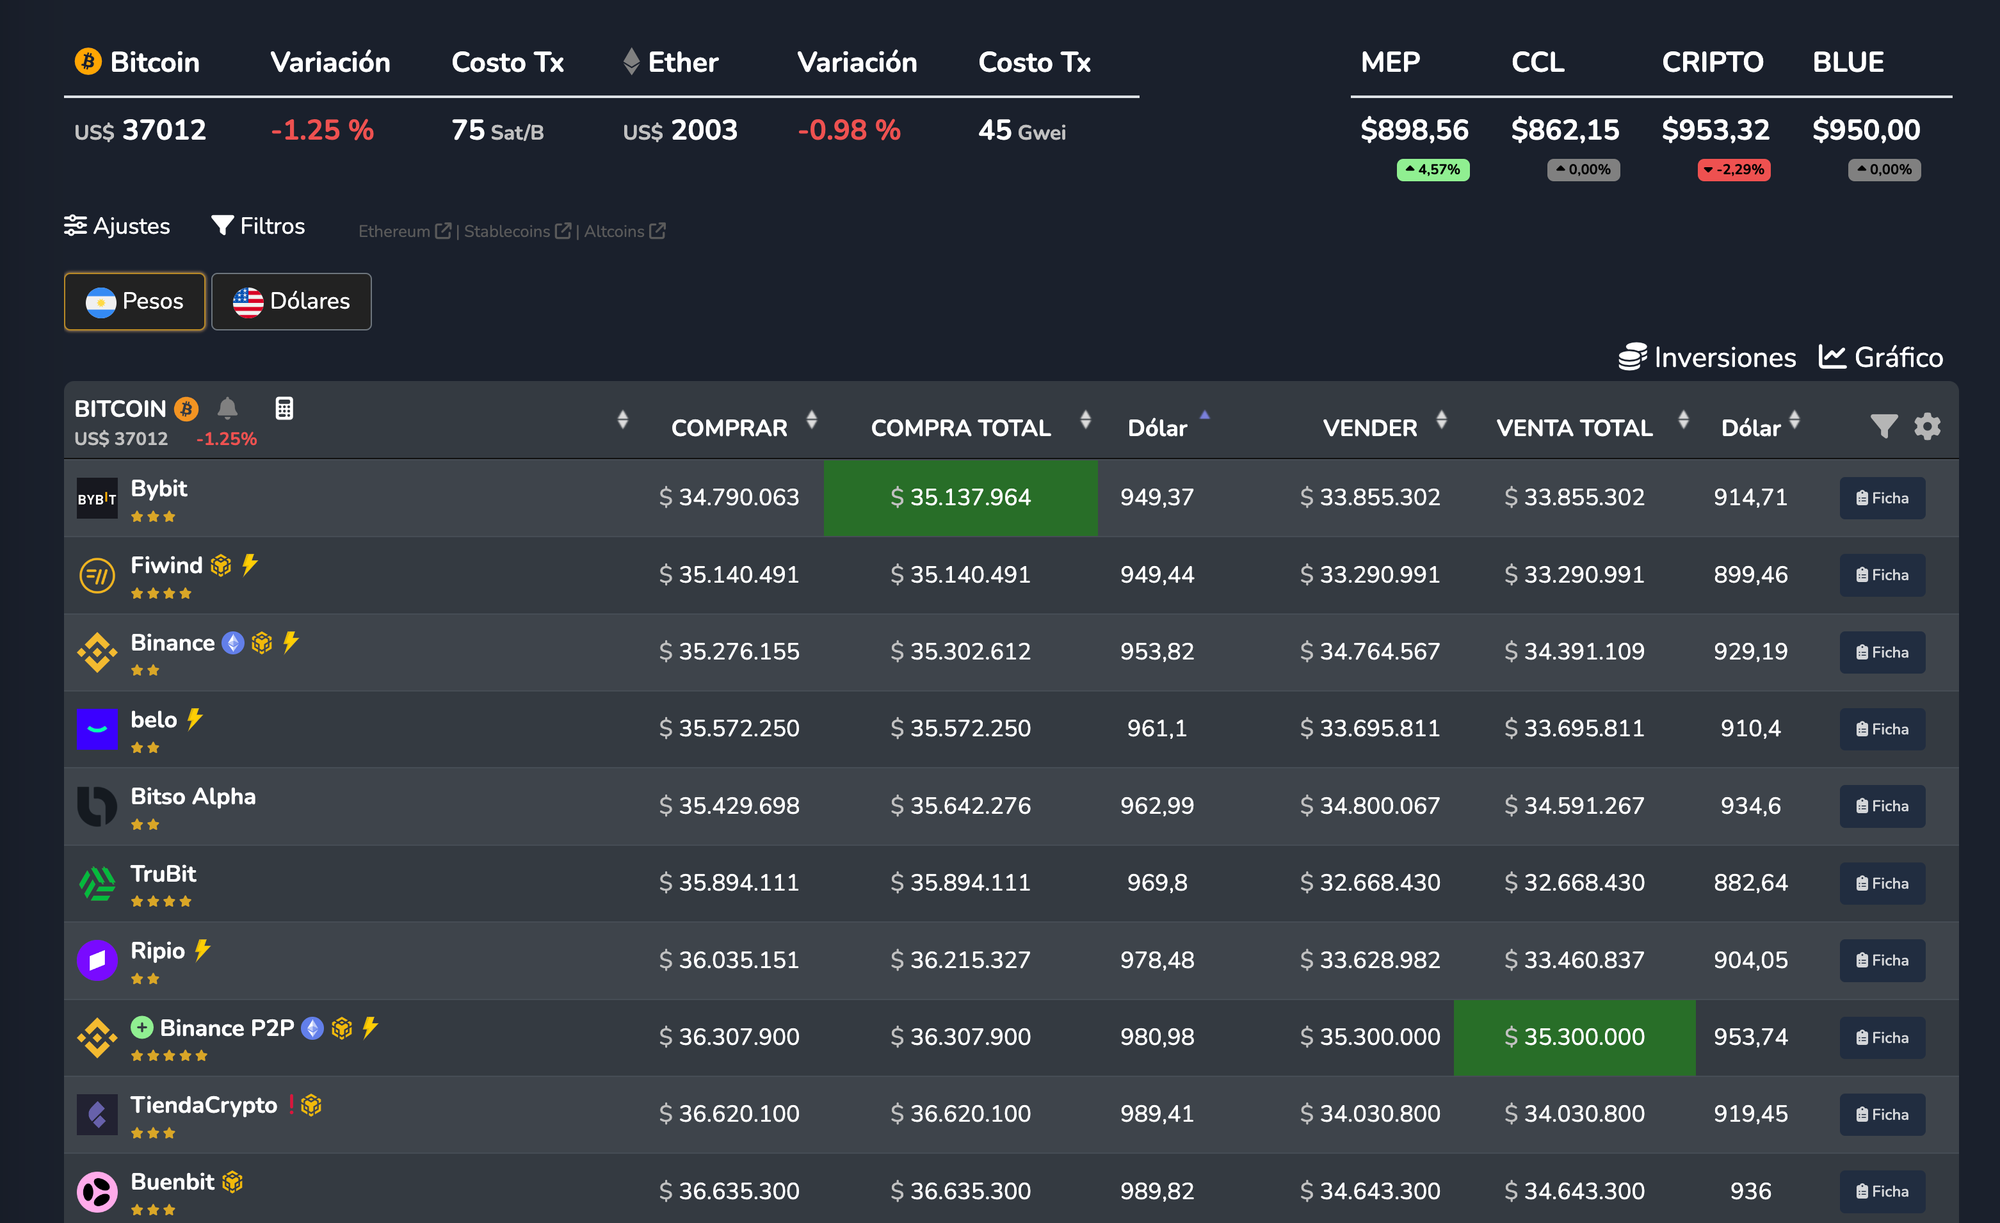The image size is (2000, 1223).
Task: Click the Fiwind exchange logo
Action: click(97, 575)
